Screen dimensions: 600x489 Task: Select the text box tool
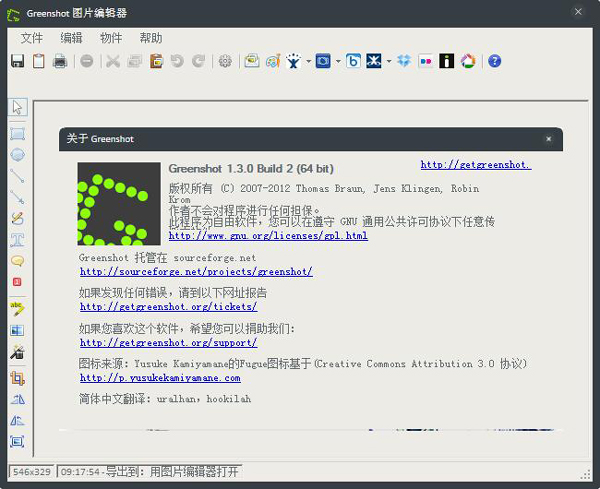pyautogui.click(x=18, y=240)
